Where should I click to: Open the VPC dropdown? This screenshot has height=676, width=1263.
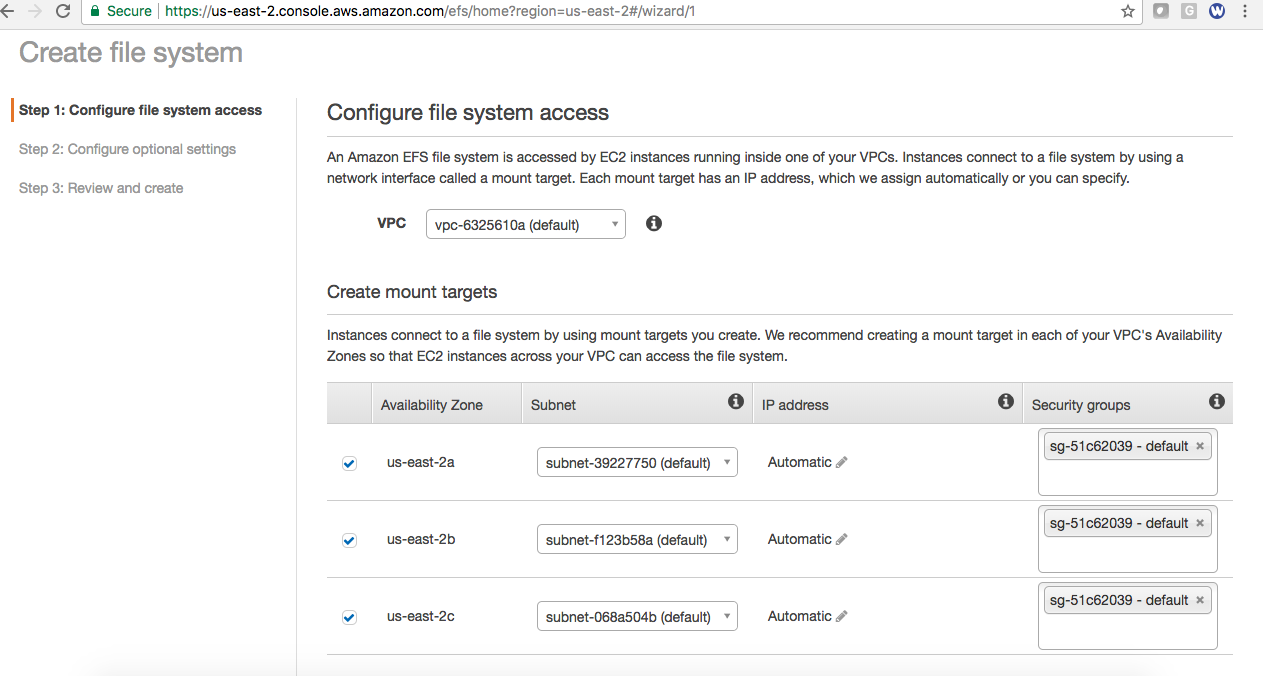tap(526, 224)
